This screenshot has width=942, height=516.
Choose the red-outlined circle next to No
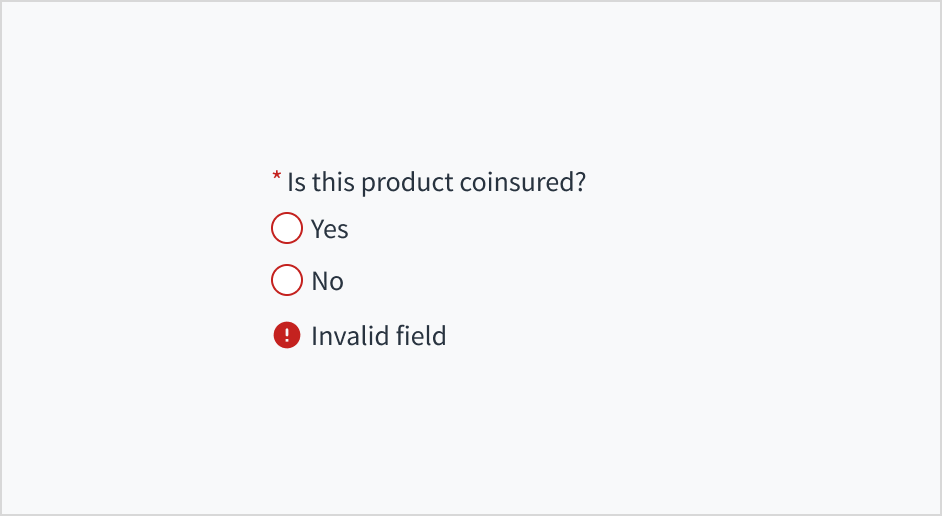click(x=287, y=281)
